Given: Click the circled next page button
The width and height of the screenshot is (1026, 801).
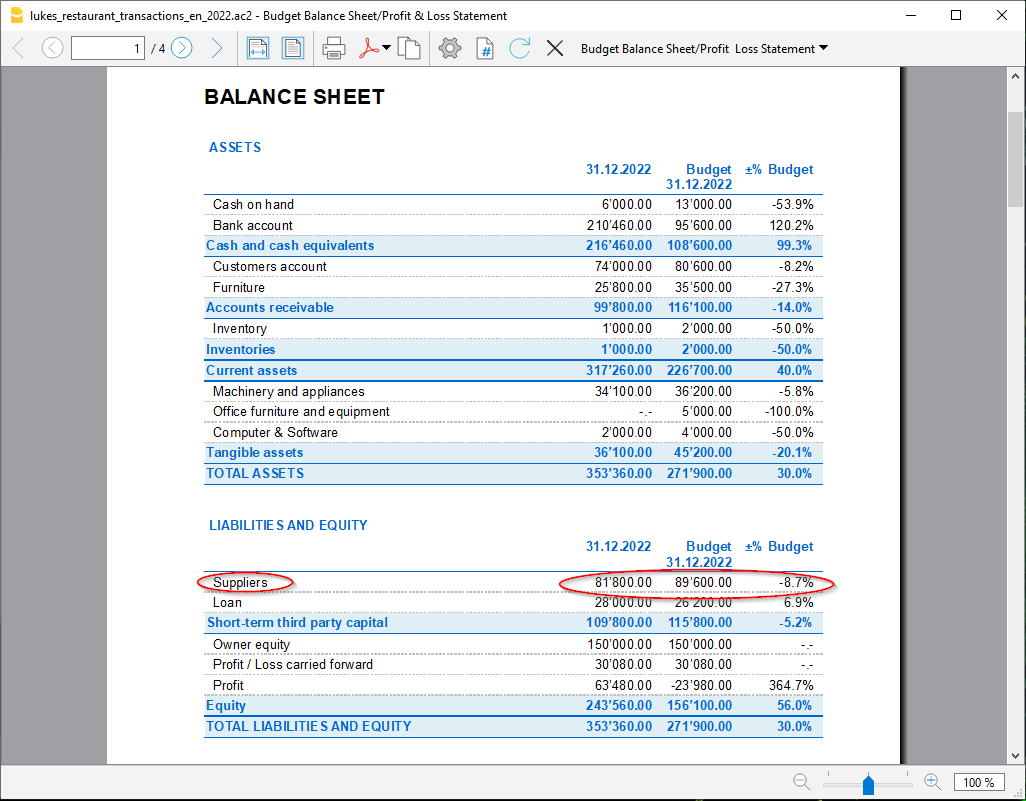Looking at the screenshot, I should [181, 48].
